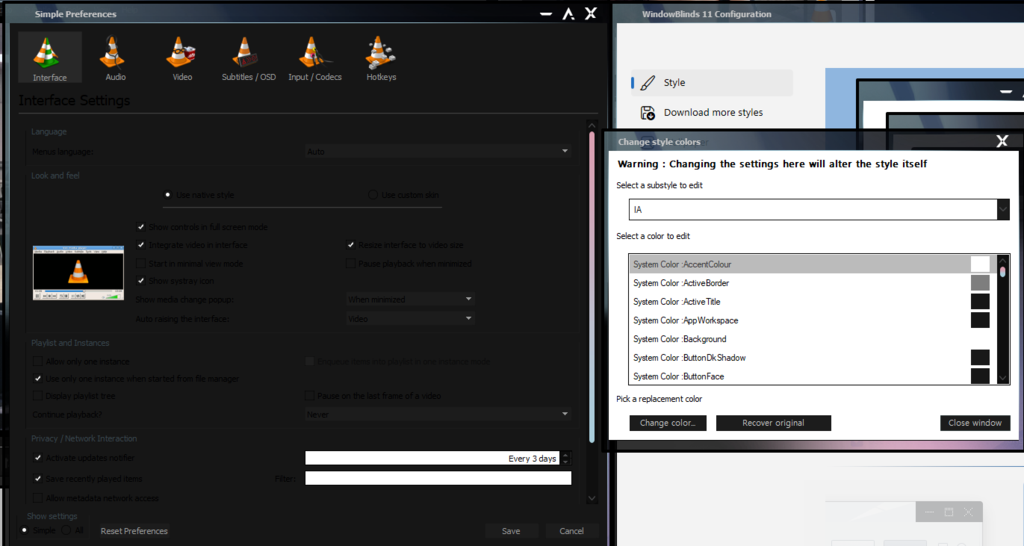Select the All show settings radio
Viewport: 1024px width, 546px height.
[x=66, y=530]
